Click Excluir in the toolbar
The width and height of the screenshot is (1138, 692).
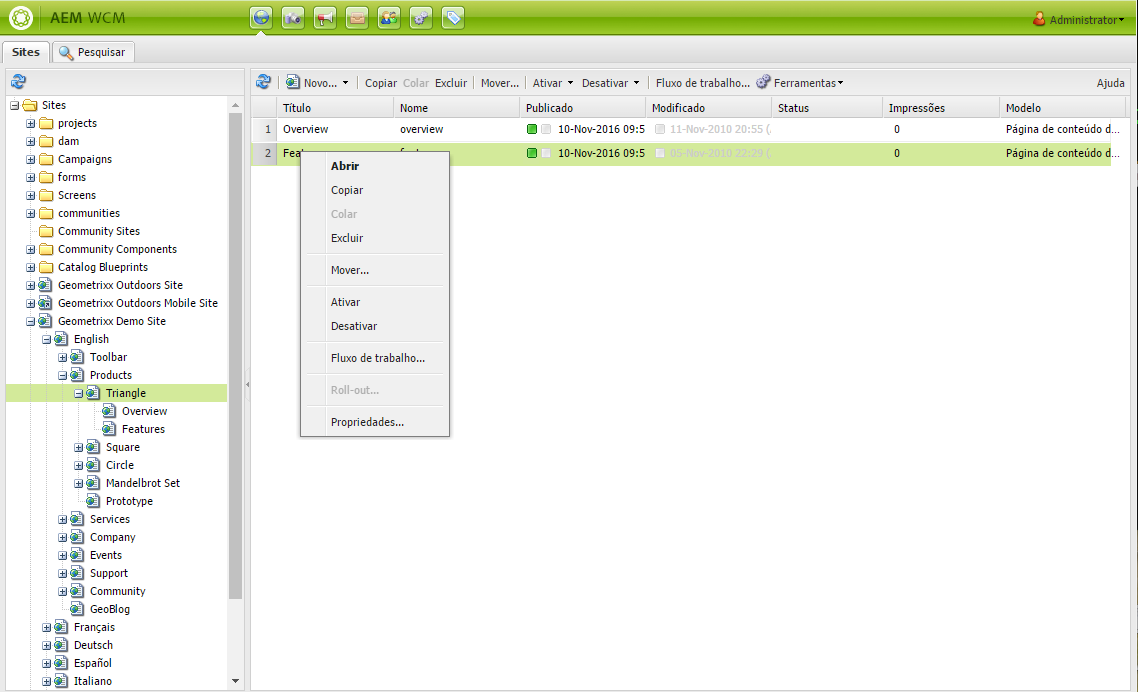[x=451, y=83]
